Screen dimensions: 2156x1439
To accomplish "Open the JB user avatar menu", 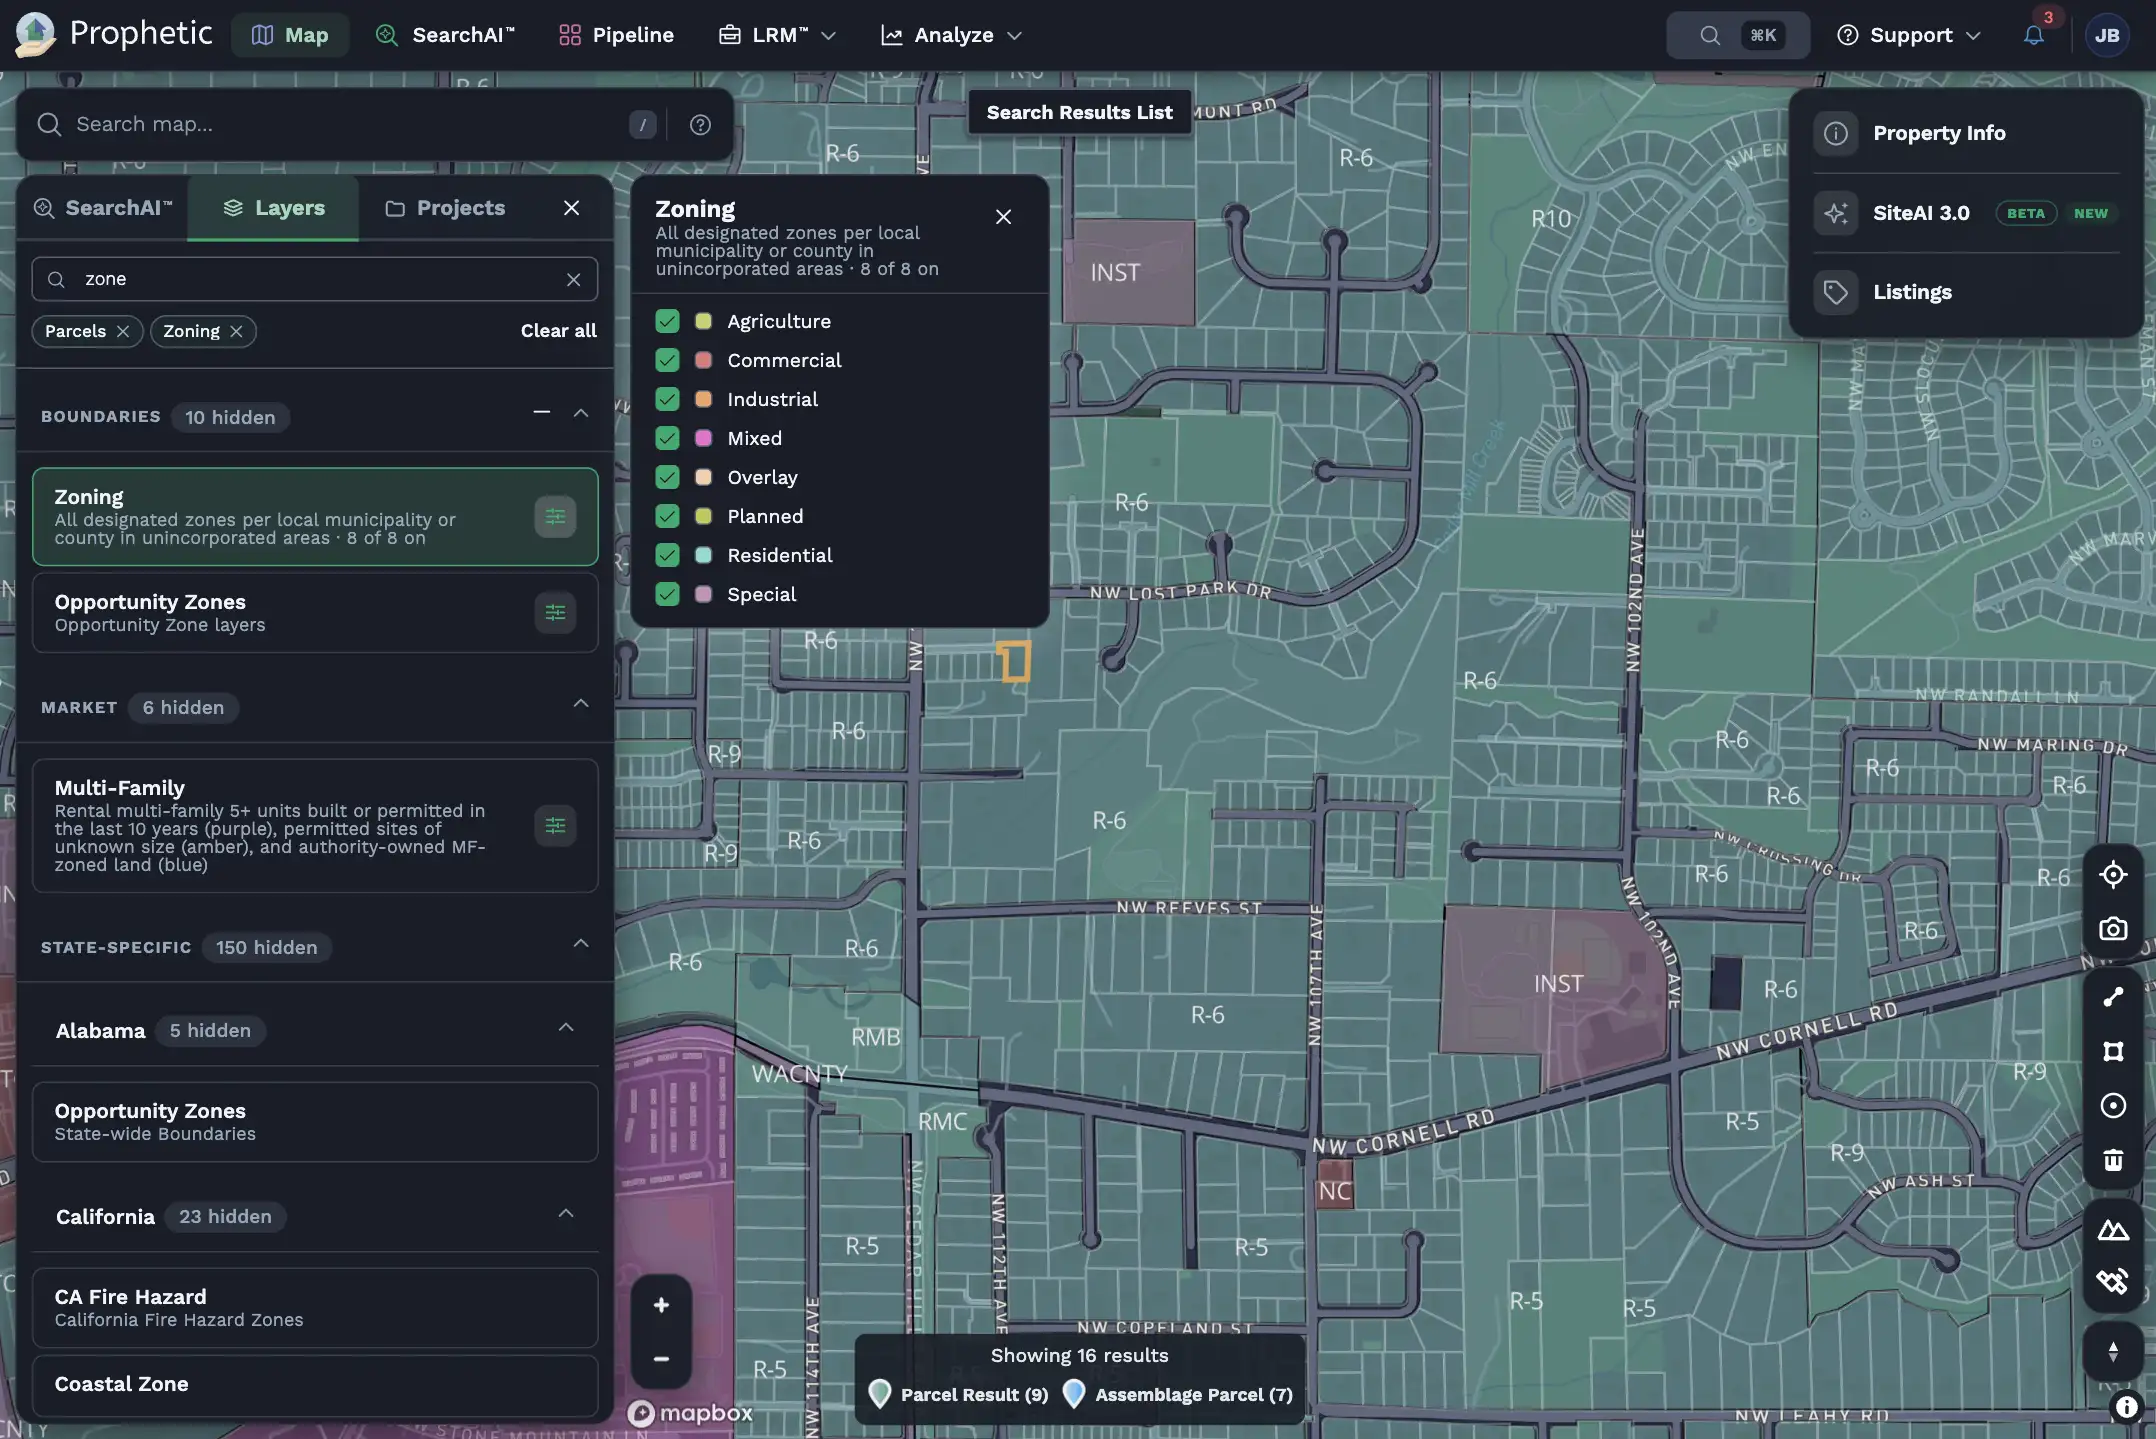I will pos(2107,35).
